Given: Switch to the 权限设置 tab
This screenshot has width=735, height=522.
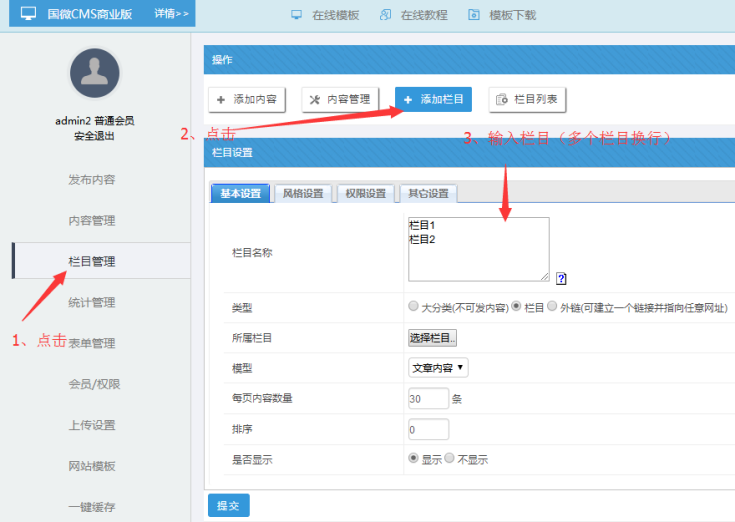Looking at the screenshot, I should [x=364, y=194].
